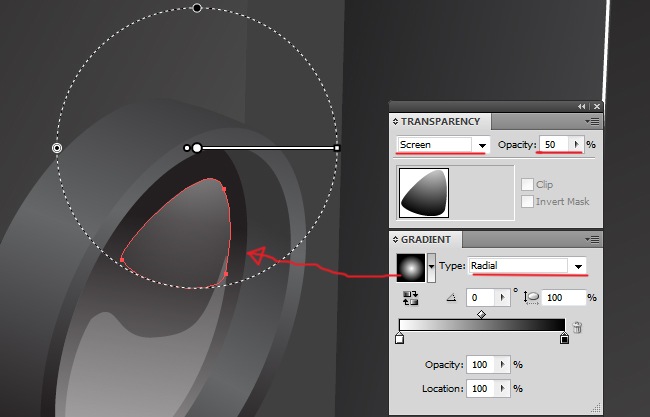Click the stop Opacity field showing 100
The height and width of the screenshot is (417, 650).
tap(481, 364)
